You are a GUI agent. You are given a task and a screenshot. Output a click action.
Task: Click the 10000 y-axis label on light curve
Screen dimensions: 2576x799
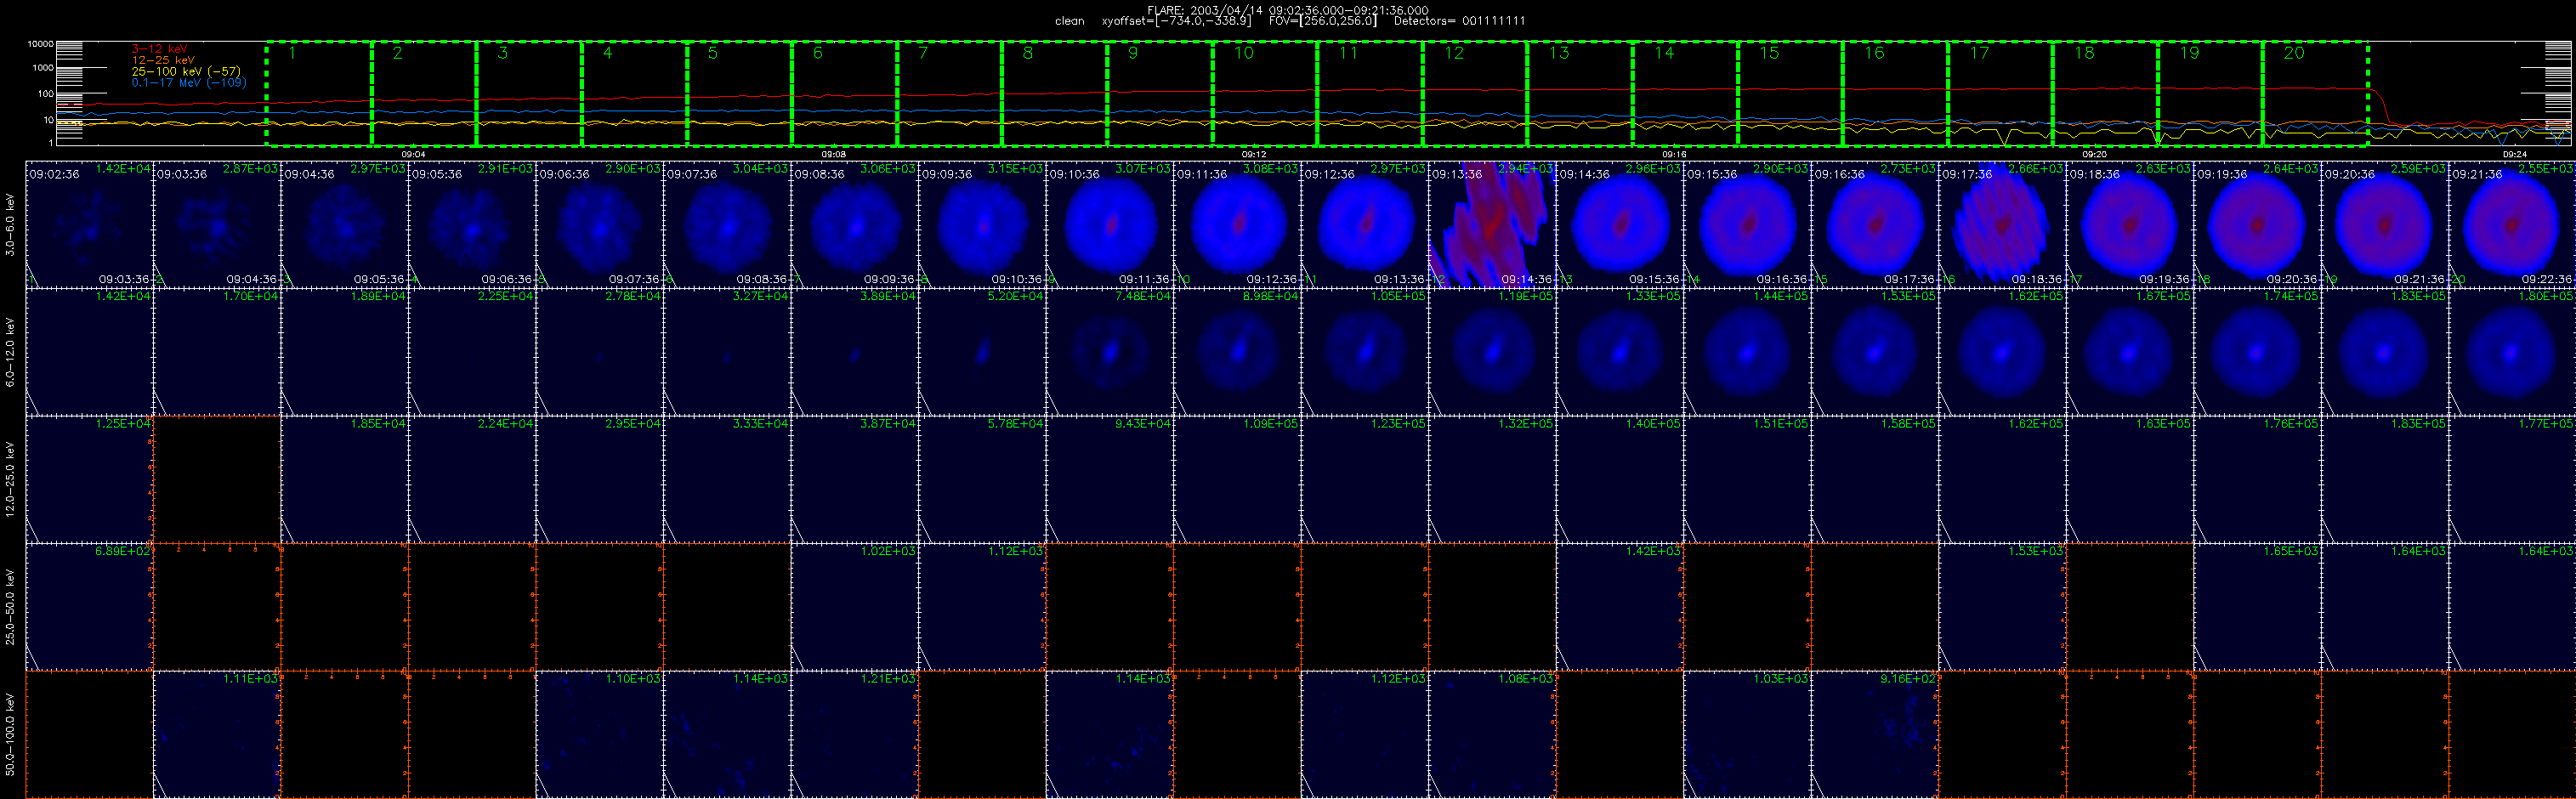point(40,44)
